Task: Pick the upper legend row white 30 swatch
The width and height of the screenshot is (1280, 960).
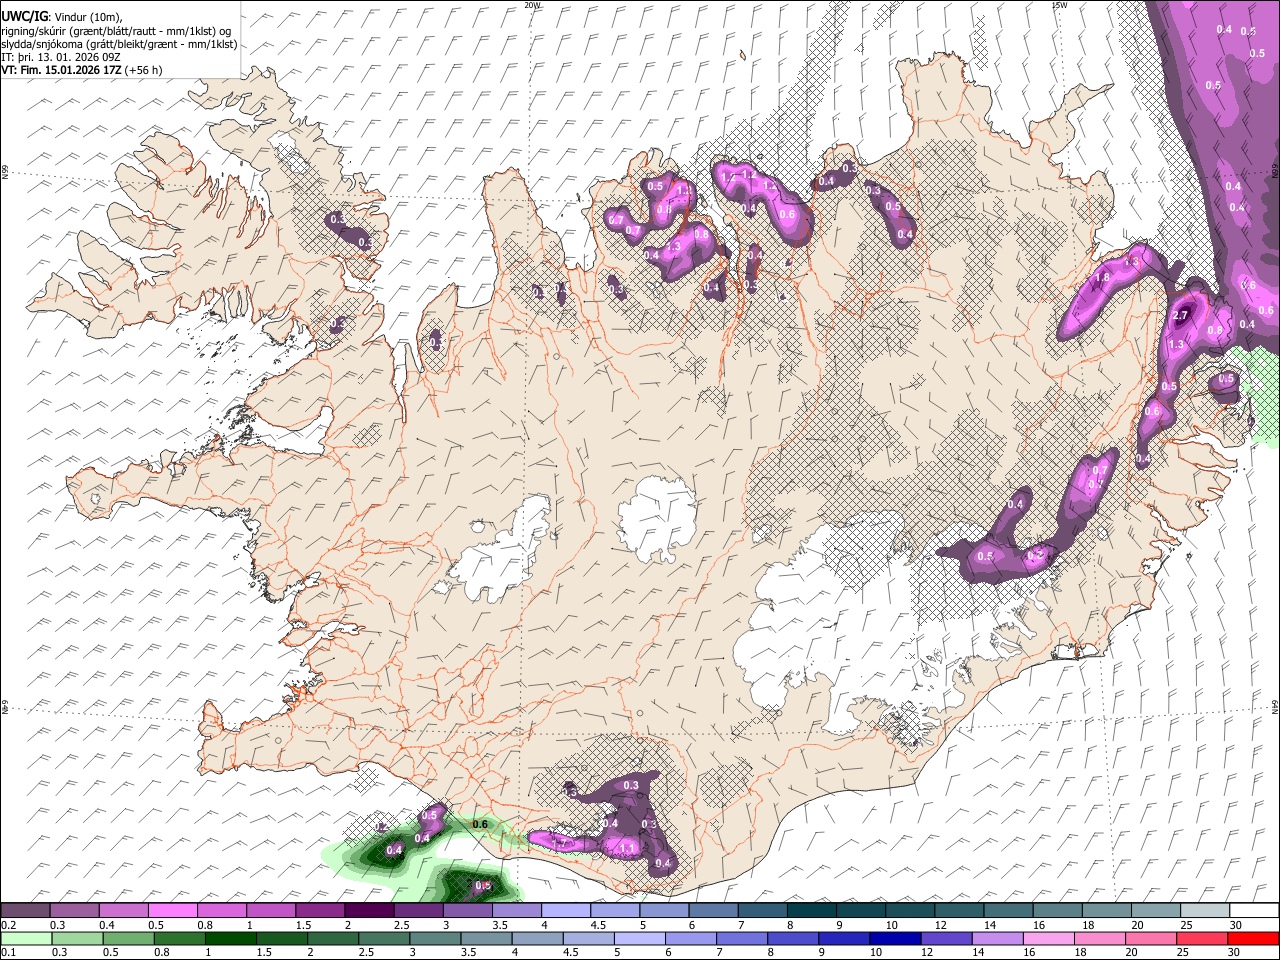Action: [x=1255, y=910]
